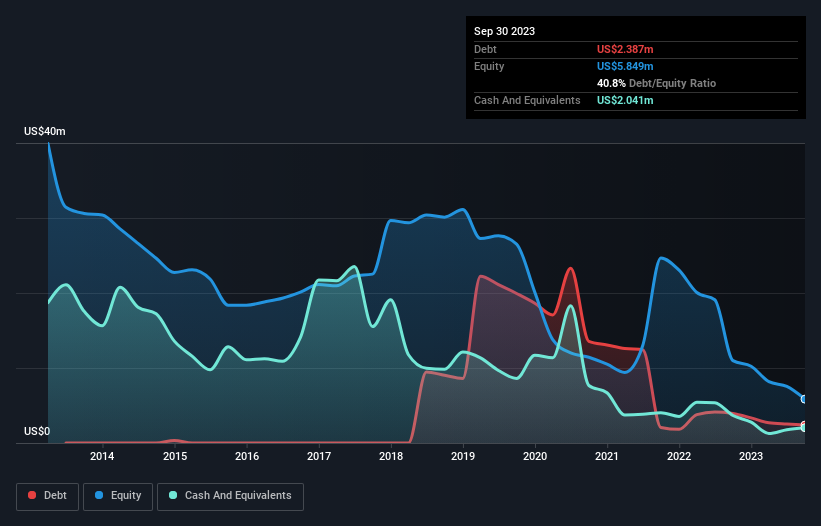Click the blue Equity legend dot
This screenshot has width=821, height=526.
(x=99, y=495)
